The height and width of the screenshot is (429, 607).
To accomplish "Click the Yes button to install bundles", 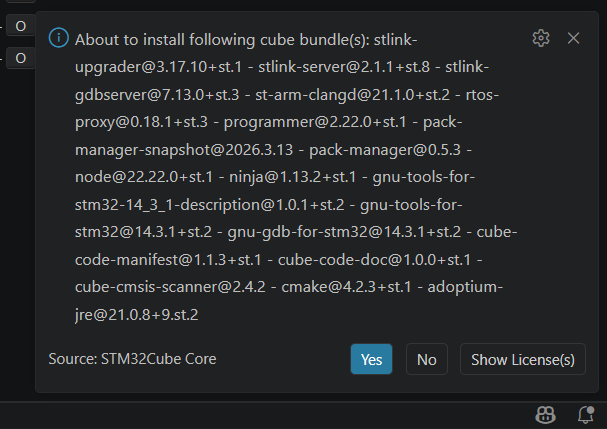I will point(371,359).
